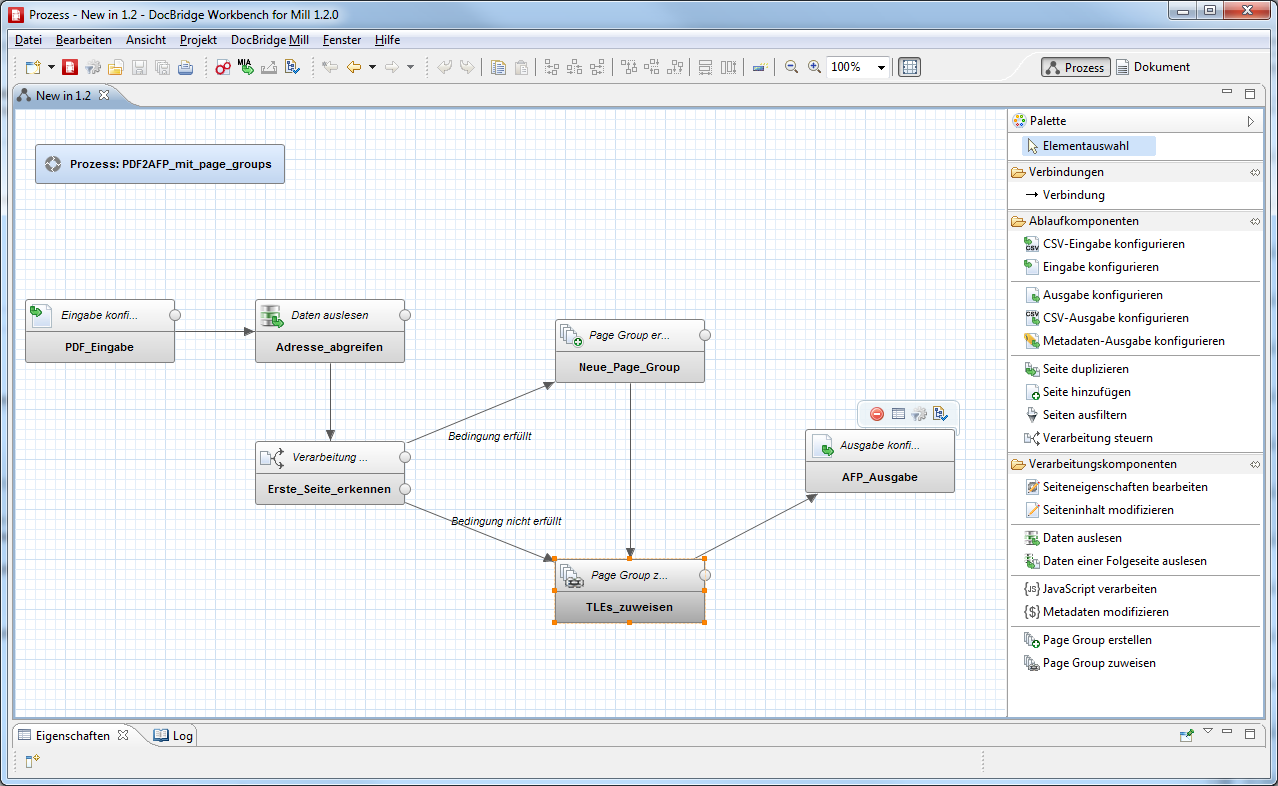This screenshot has height=786, width=1278.
Task: Click the zoom out magnifier icon
Action: [x=791, y=67]
